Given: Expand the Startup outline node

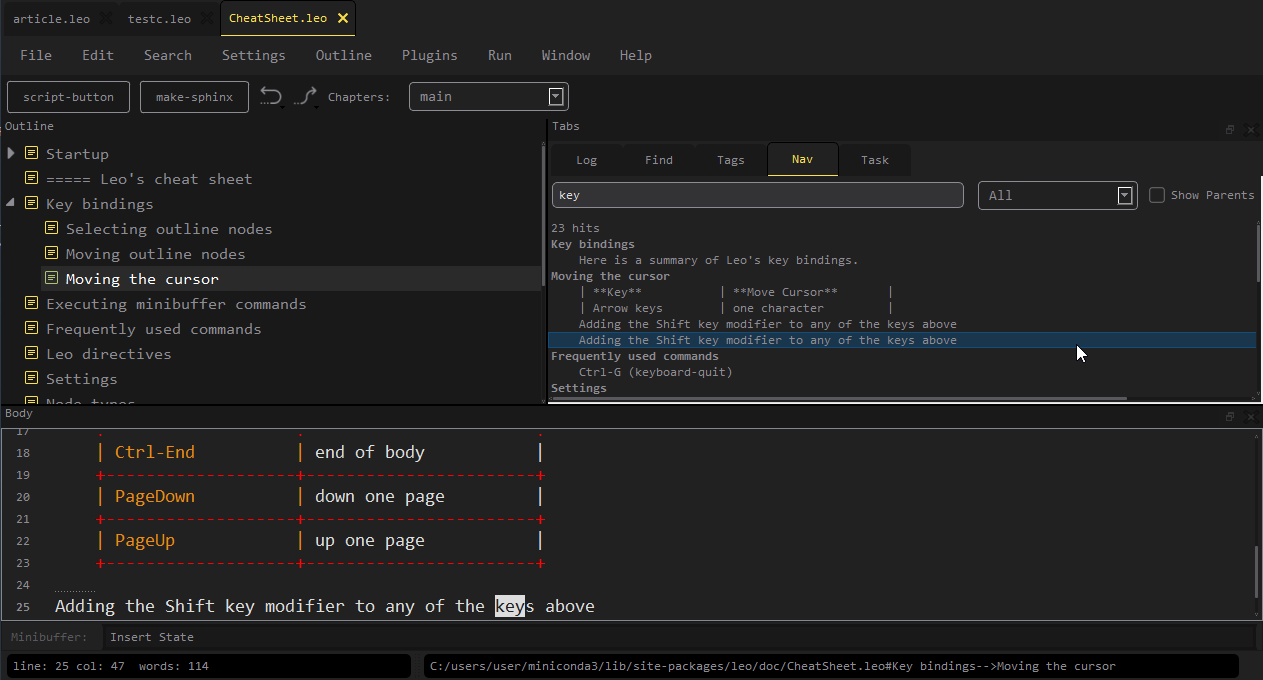Looking at the screenshot, I should (x=11, y=154).
